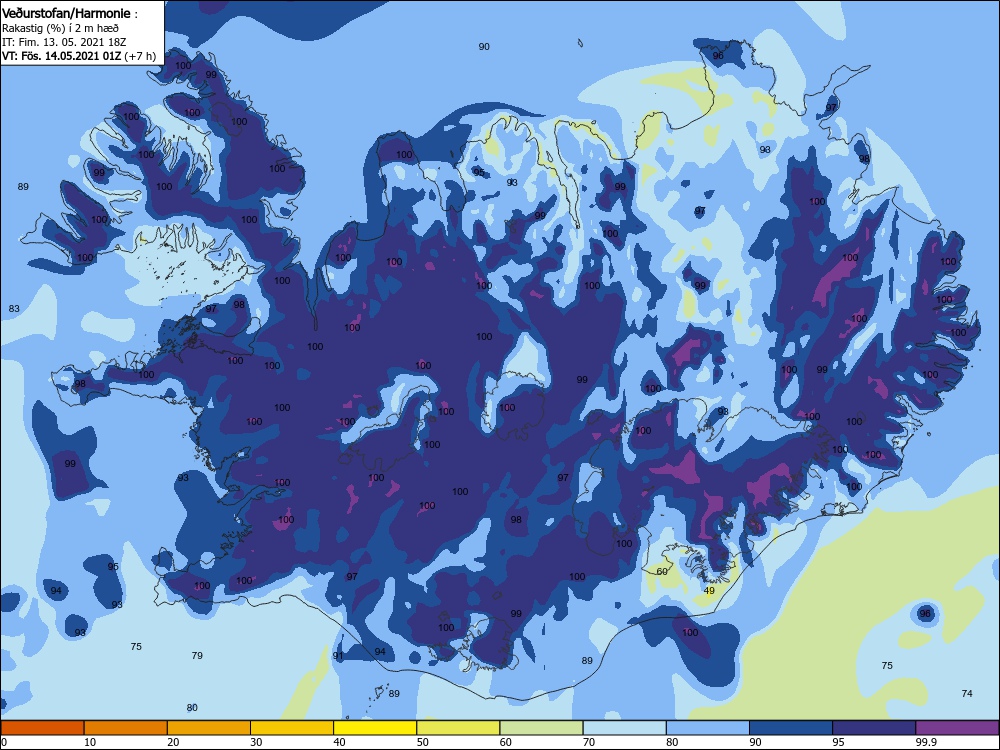Click the orange 10–20 legend swatch
The width and height of the screenshot is (1000, 750).
tap(126, 728)
